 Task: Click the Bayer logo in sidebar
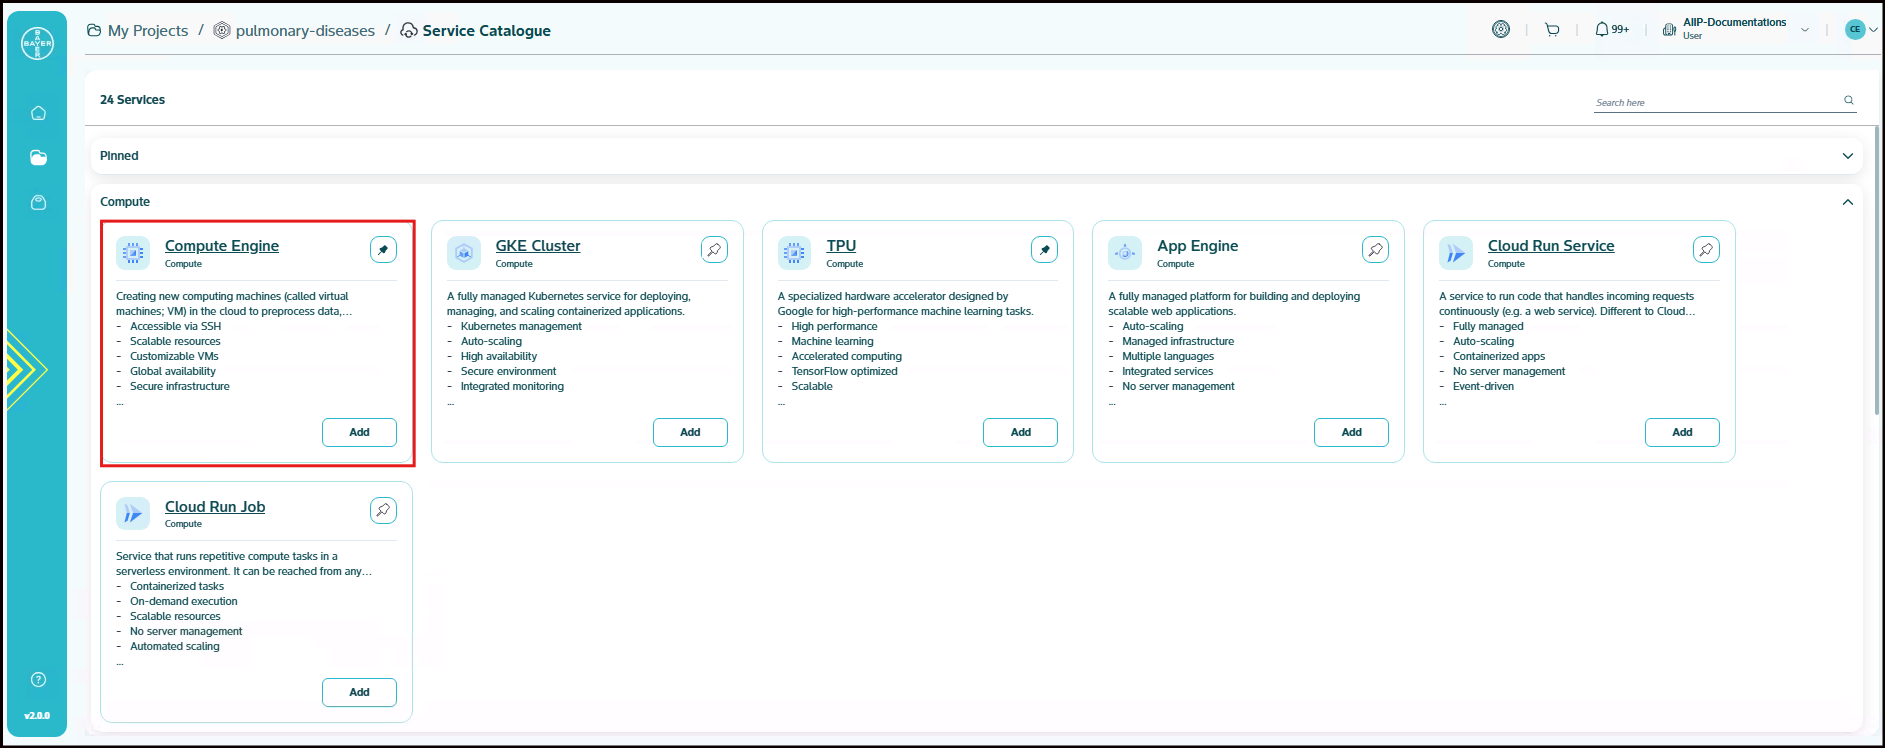pos(37,43)
